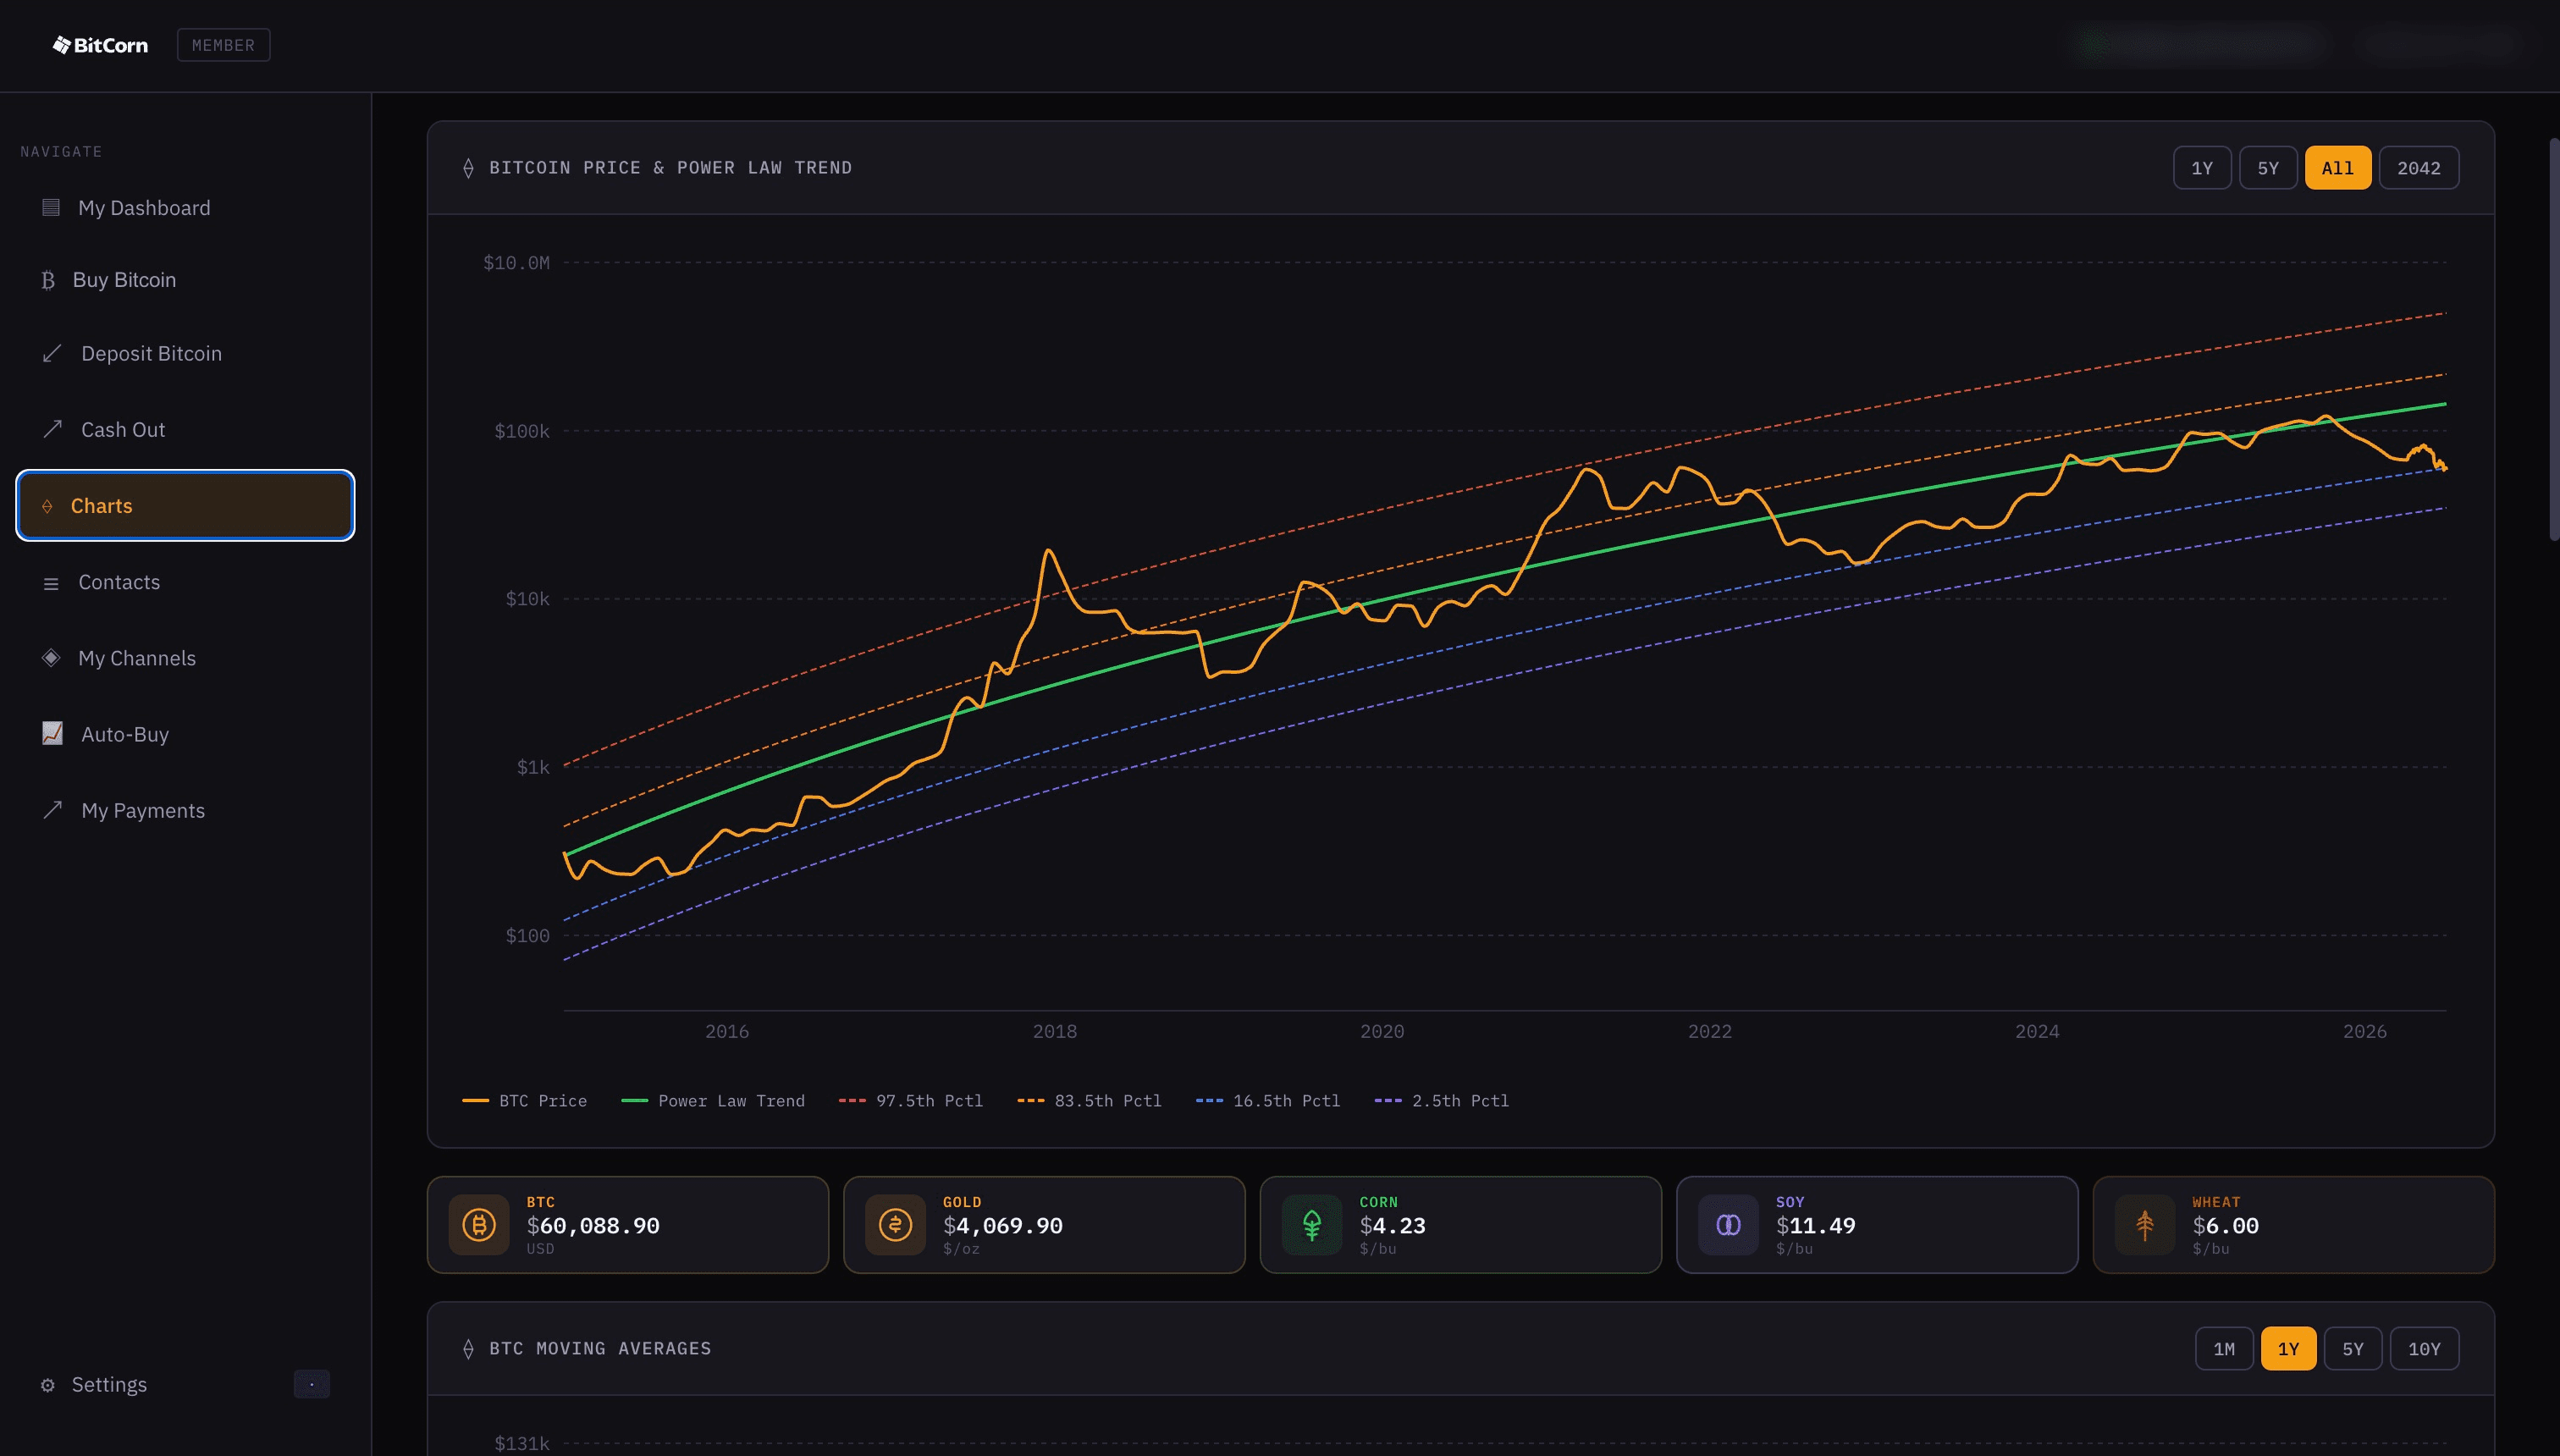Click the Corn plant icon on price card
Viewport: 2560px width, 1456px height.
click(x=1312, y=1225)
